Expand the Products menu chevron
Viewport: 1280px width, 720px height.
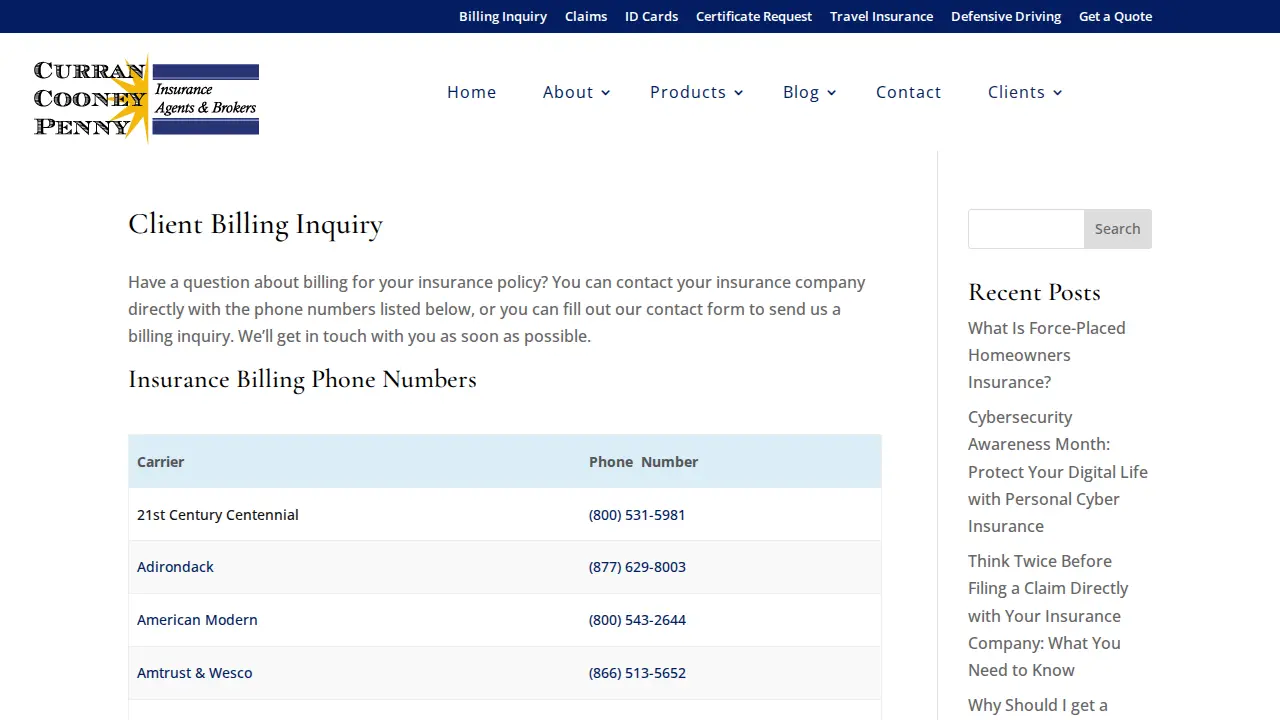coord(738,93)
